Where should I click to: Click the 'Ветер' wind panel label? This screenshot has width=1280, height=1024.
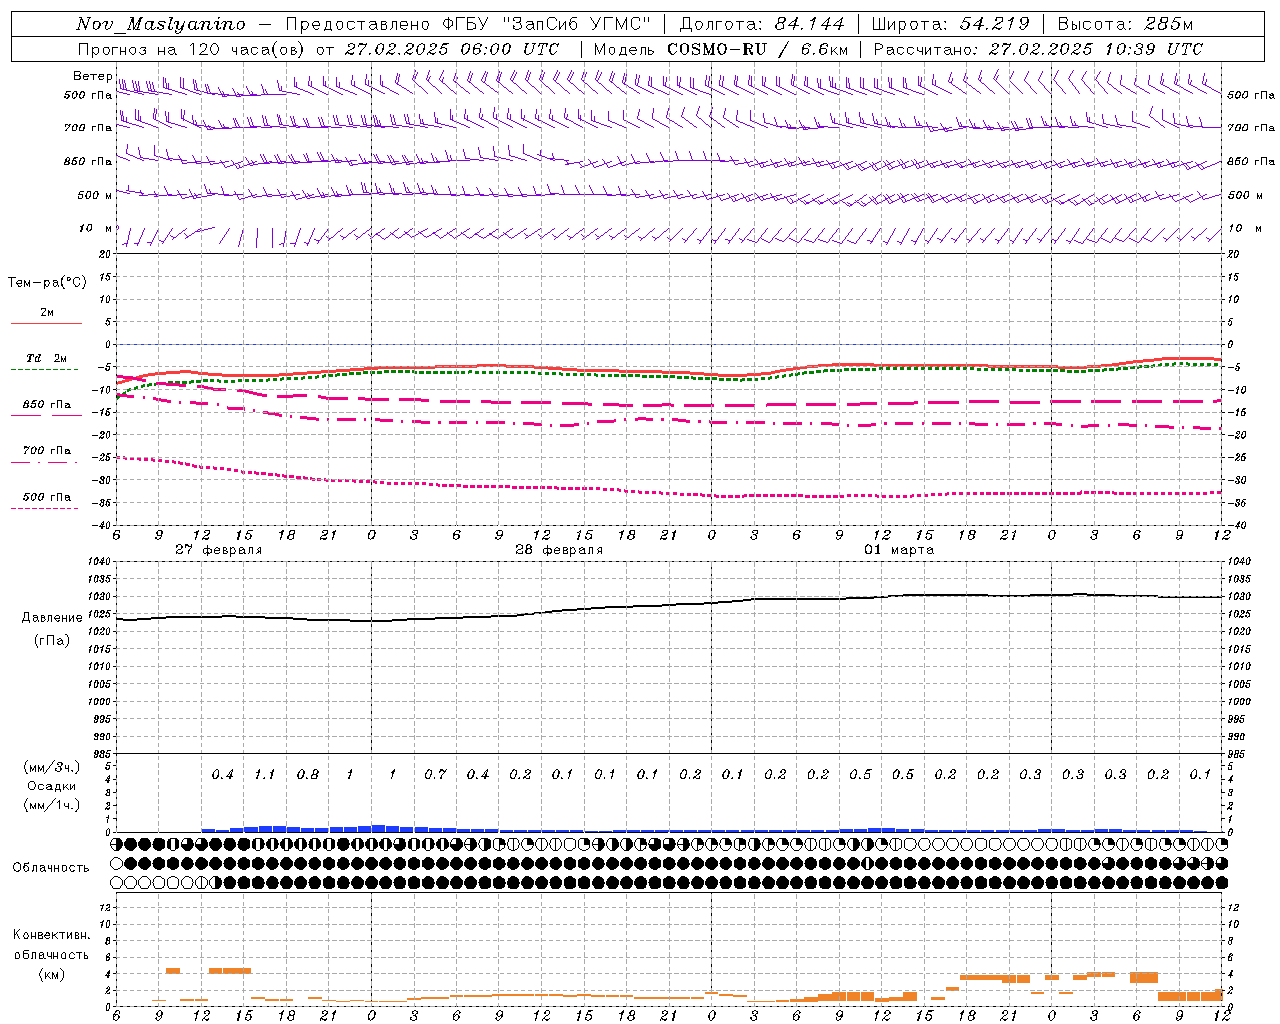[x=92, y=76]
